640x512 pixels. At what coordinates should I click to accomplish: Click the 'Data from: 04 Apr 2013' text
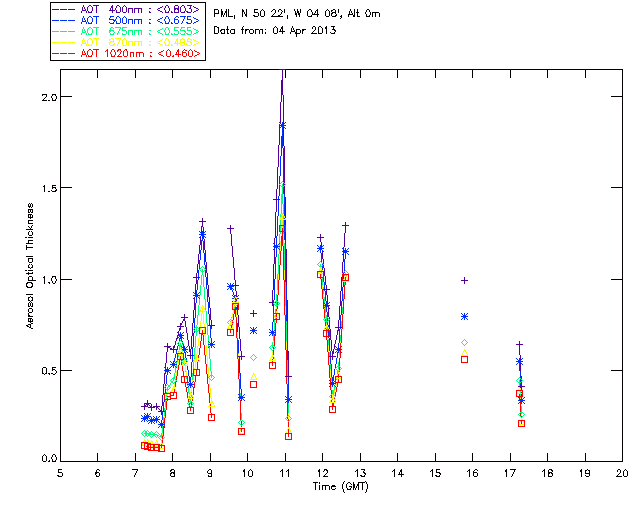(275, 31)
